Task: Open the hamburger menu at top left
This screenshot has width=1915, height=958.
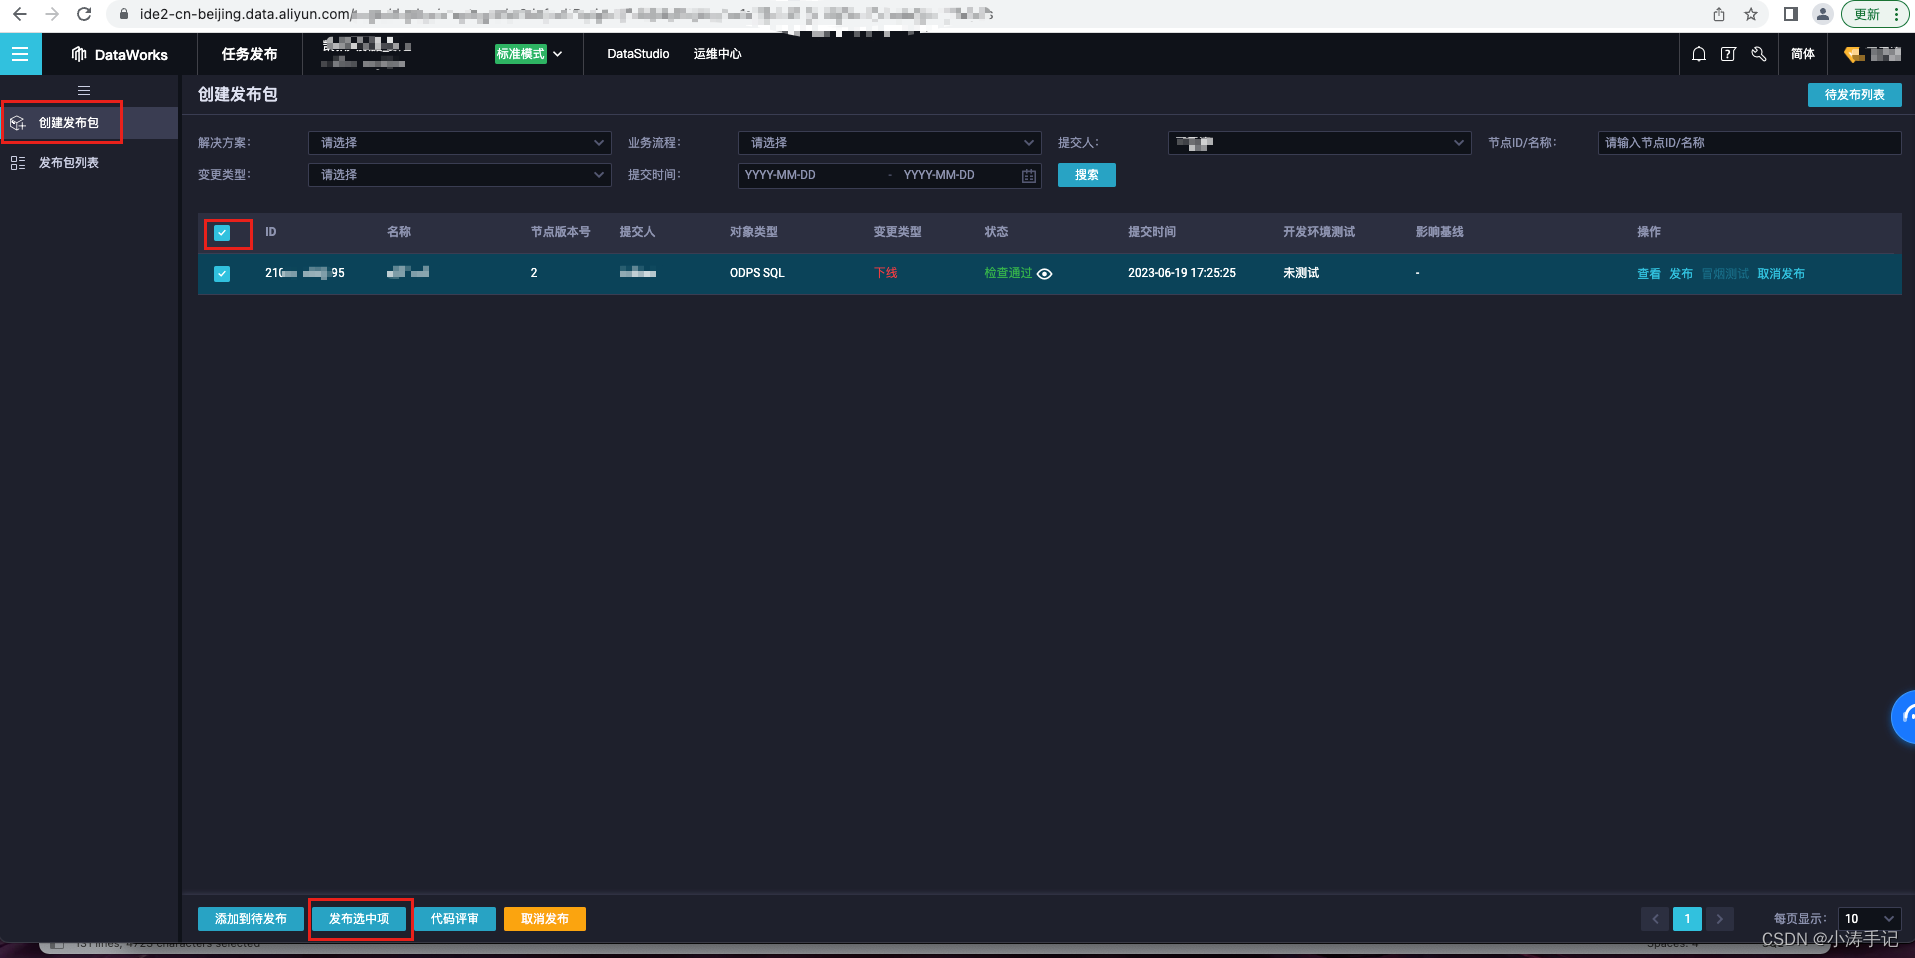Action: [20, 54]
